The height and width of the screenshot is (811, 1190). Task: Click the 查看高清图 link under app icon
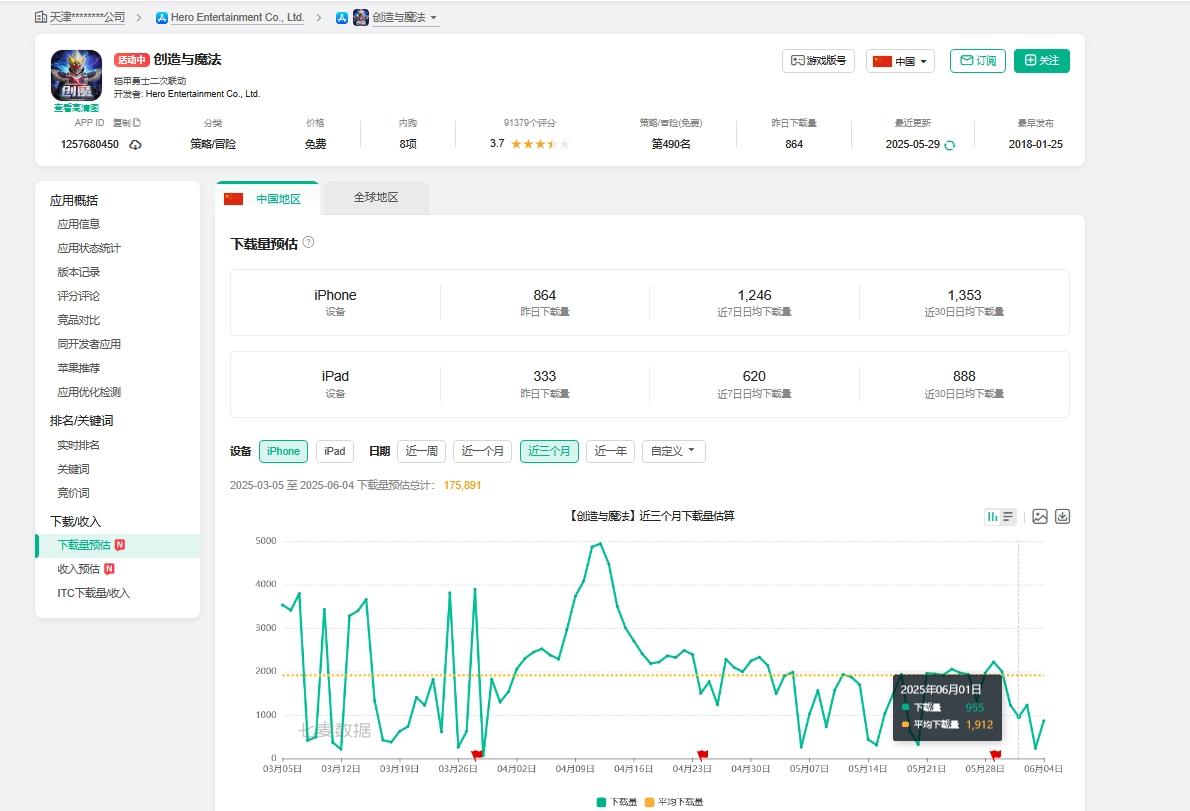tap(77, 108)
